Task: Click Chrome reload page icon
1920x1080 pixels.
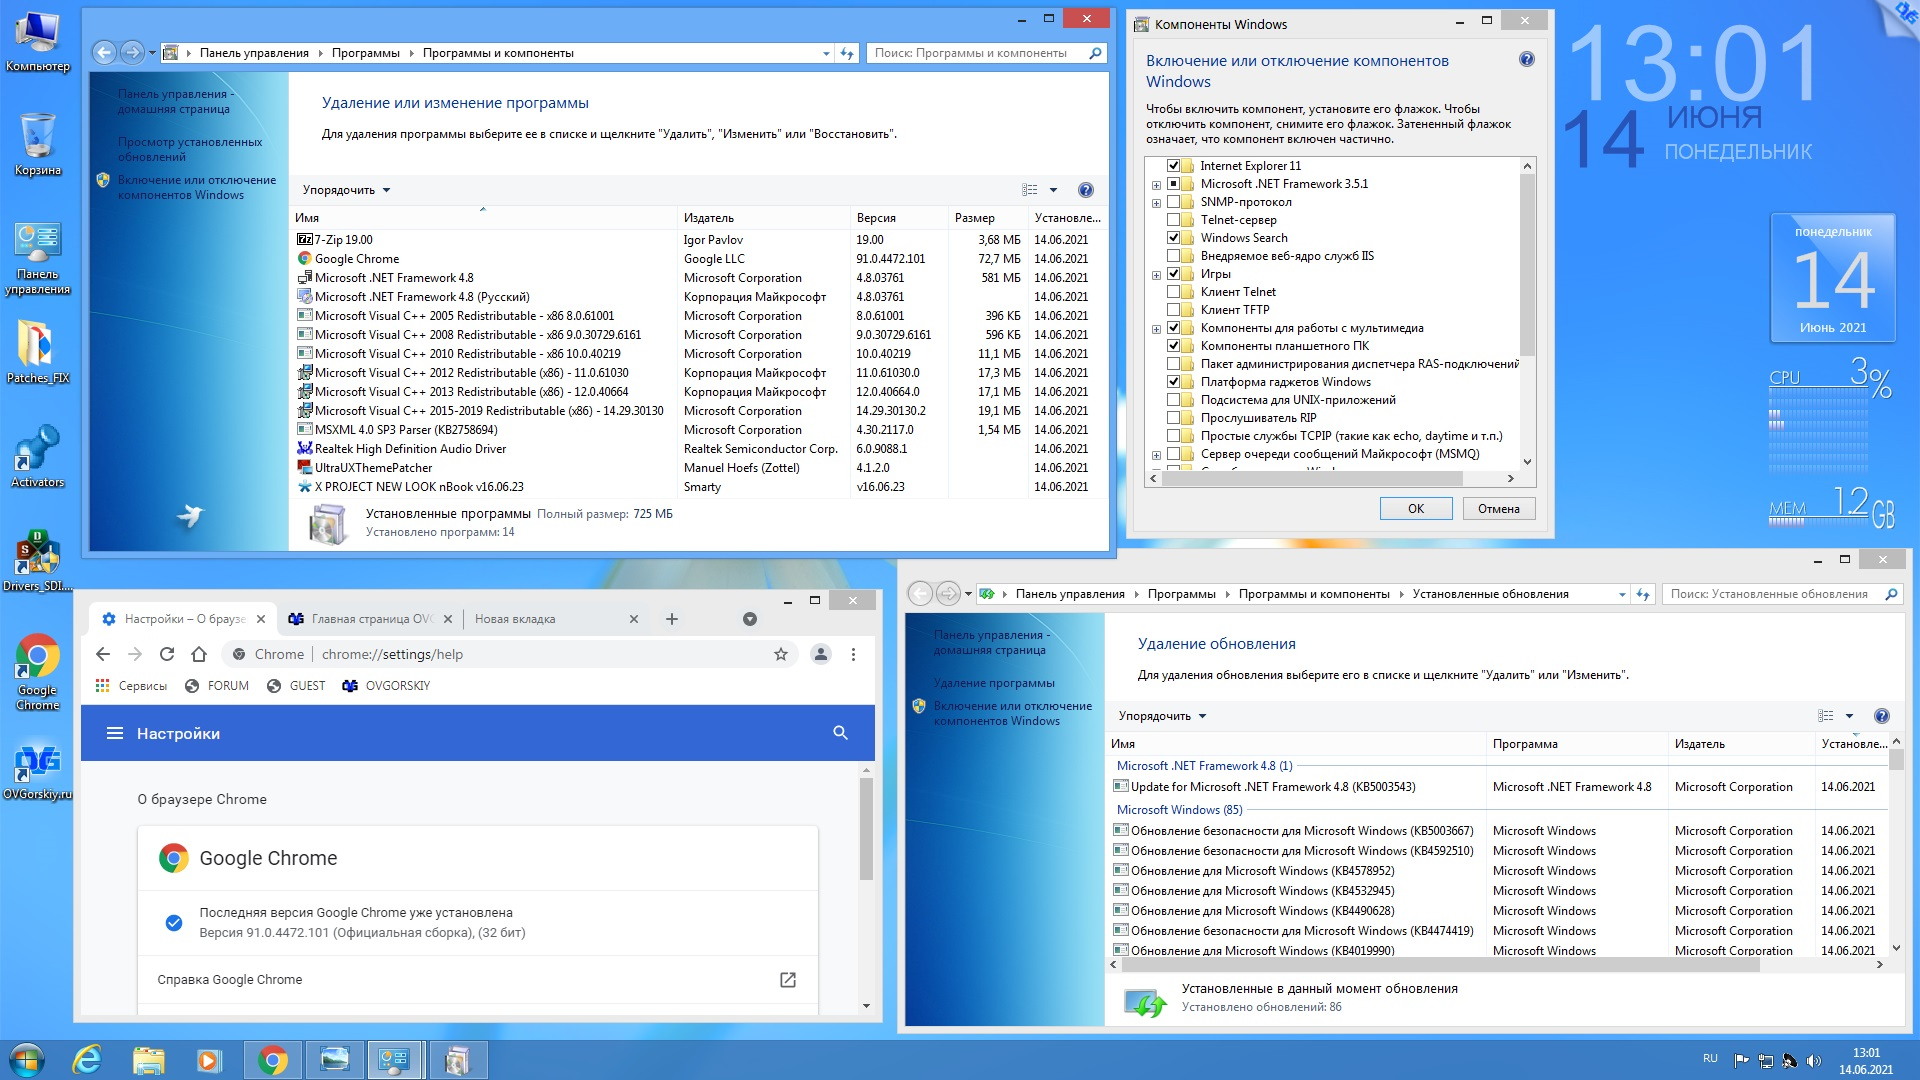Action: pyautogui.click(x=167, y=654)
